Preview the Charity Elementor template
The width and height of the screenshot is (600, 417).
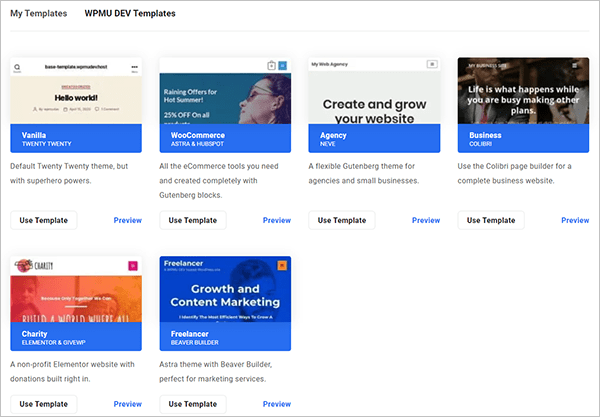pos(128,404)
